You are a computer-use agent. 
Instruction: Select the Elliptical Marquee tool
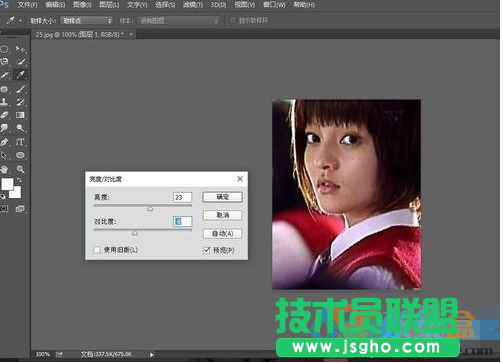4,50
